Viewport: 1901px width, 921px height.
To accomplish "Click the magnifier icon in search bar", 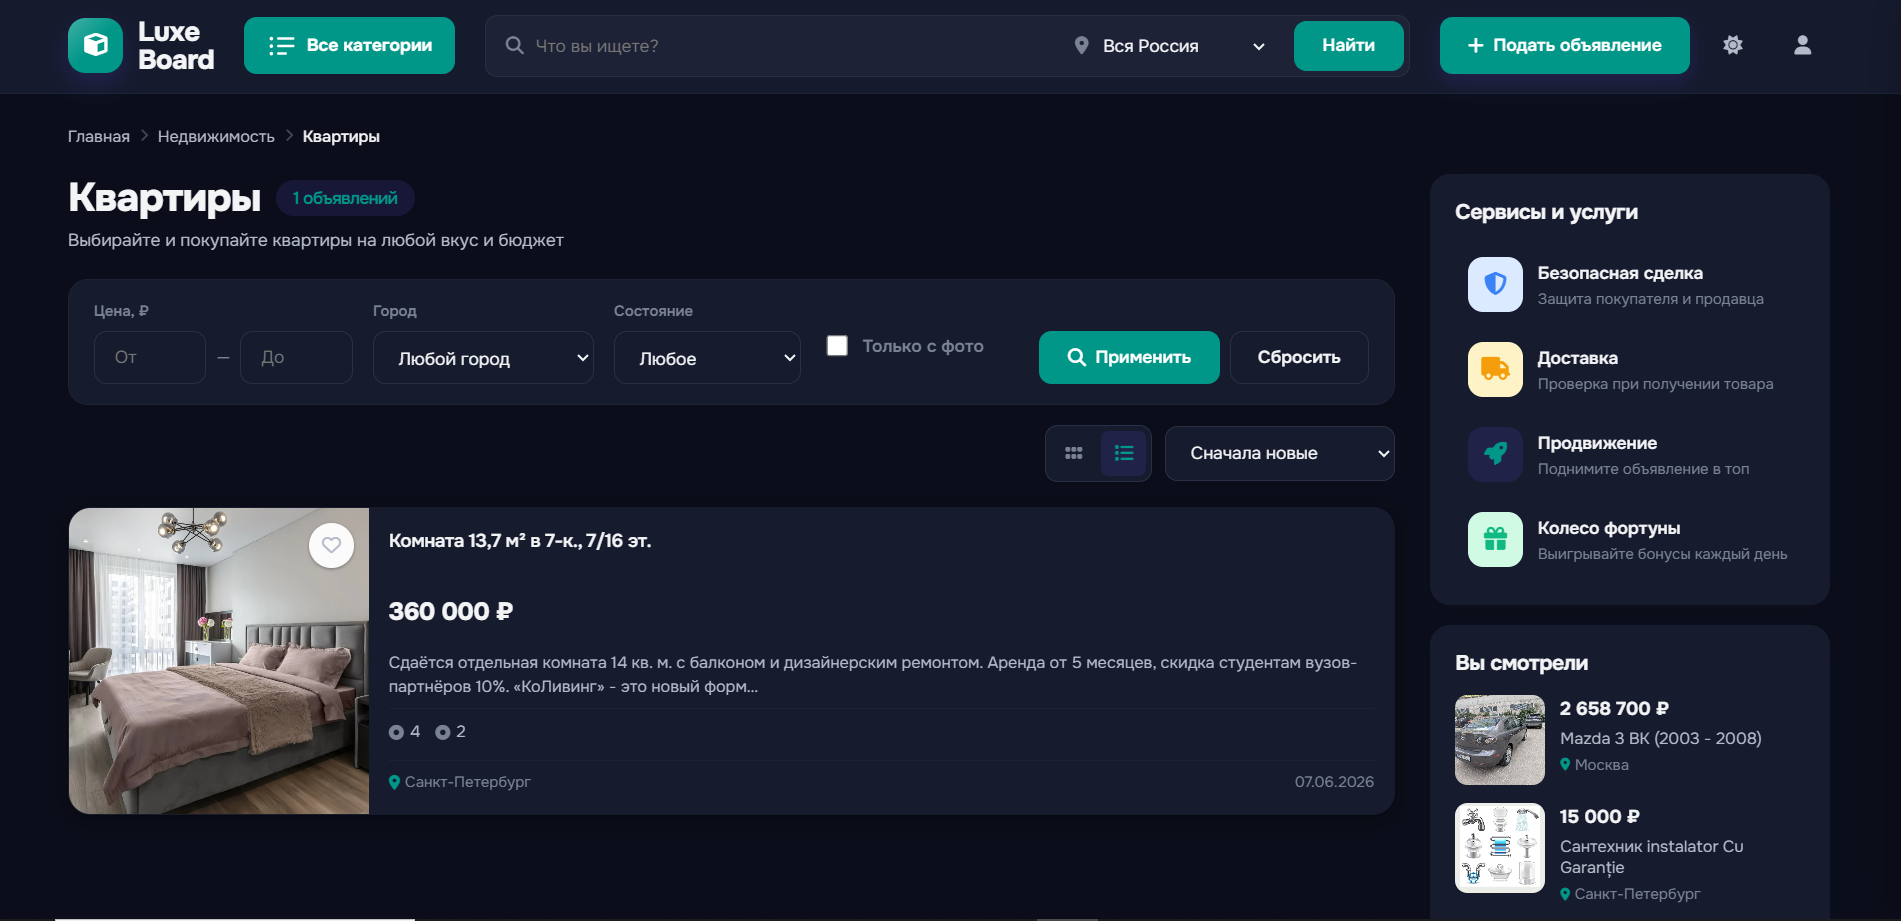I will point(514,45).
